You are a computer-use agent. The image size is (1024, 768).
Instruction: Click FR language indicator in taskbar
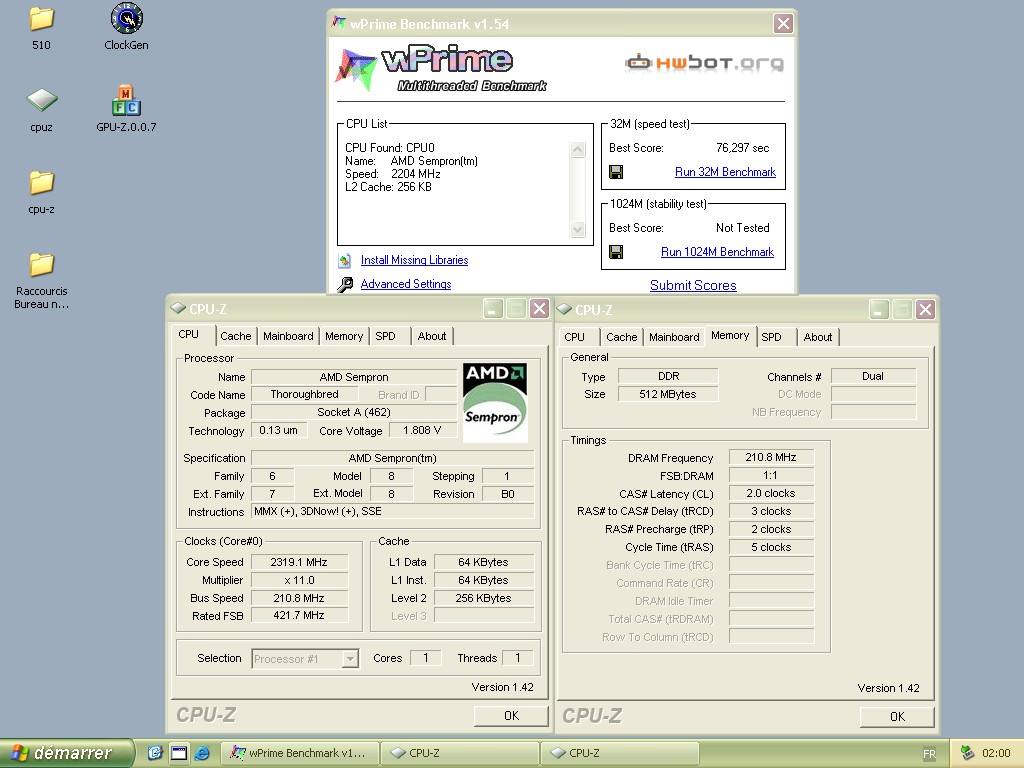(929, 754)
